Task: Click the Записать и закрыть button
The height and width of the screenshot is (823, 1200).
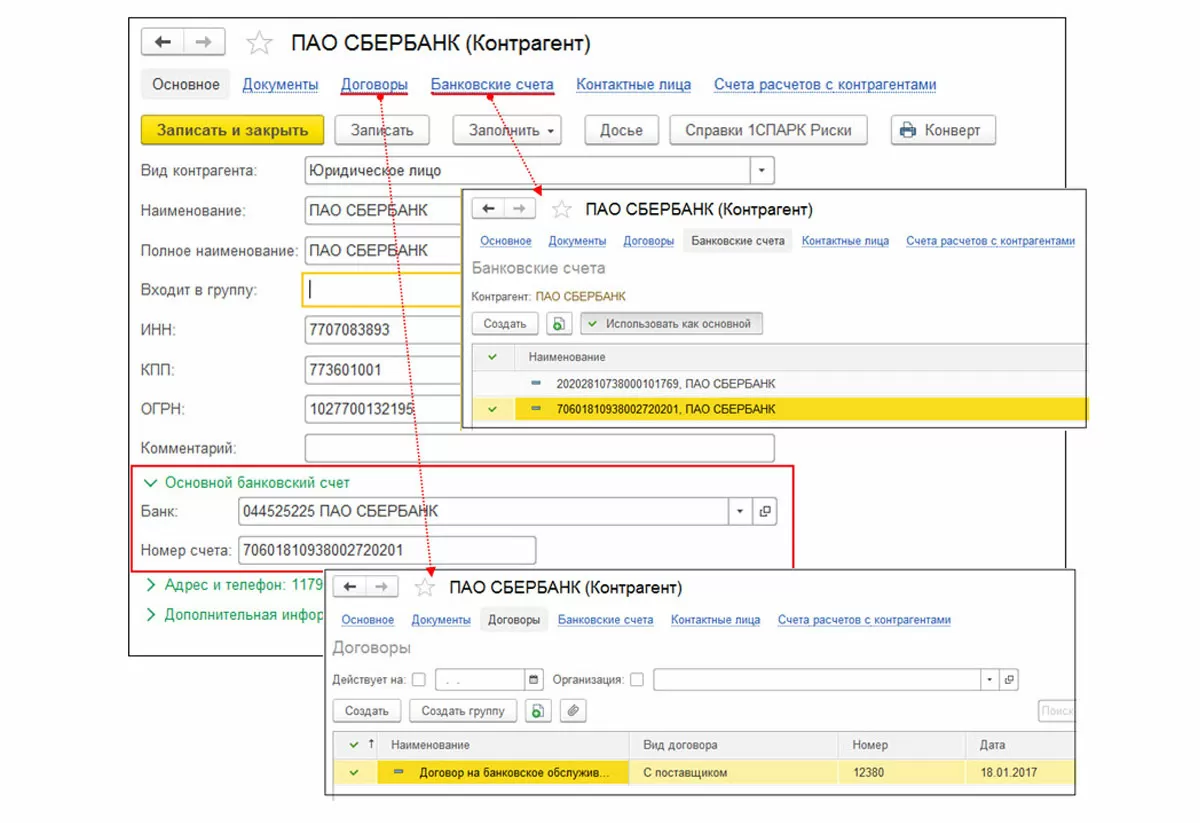Action: coord(232,130)
